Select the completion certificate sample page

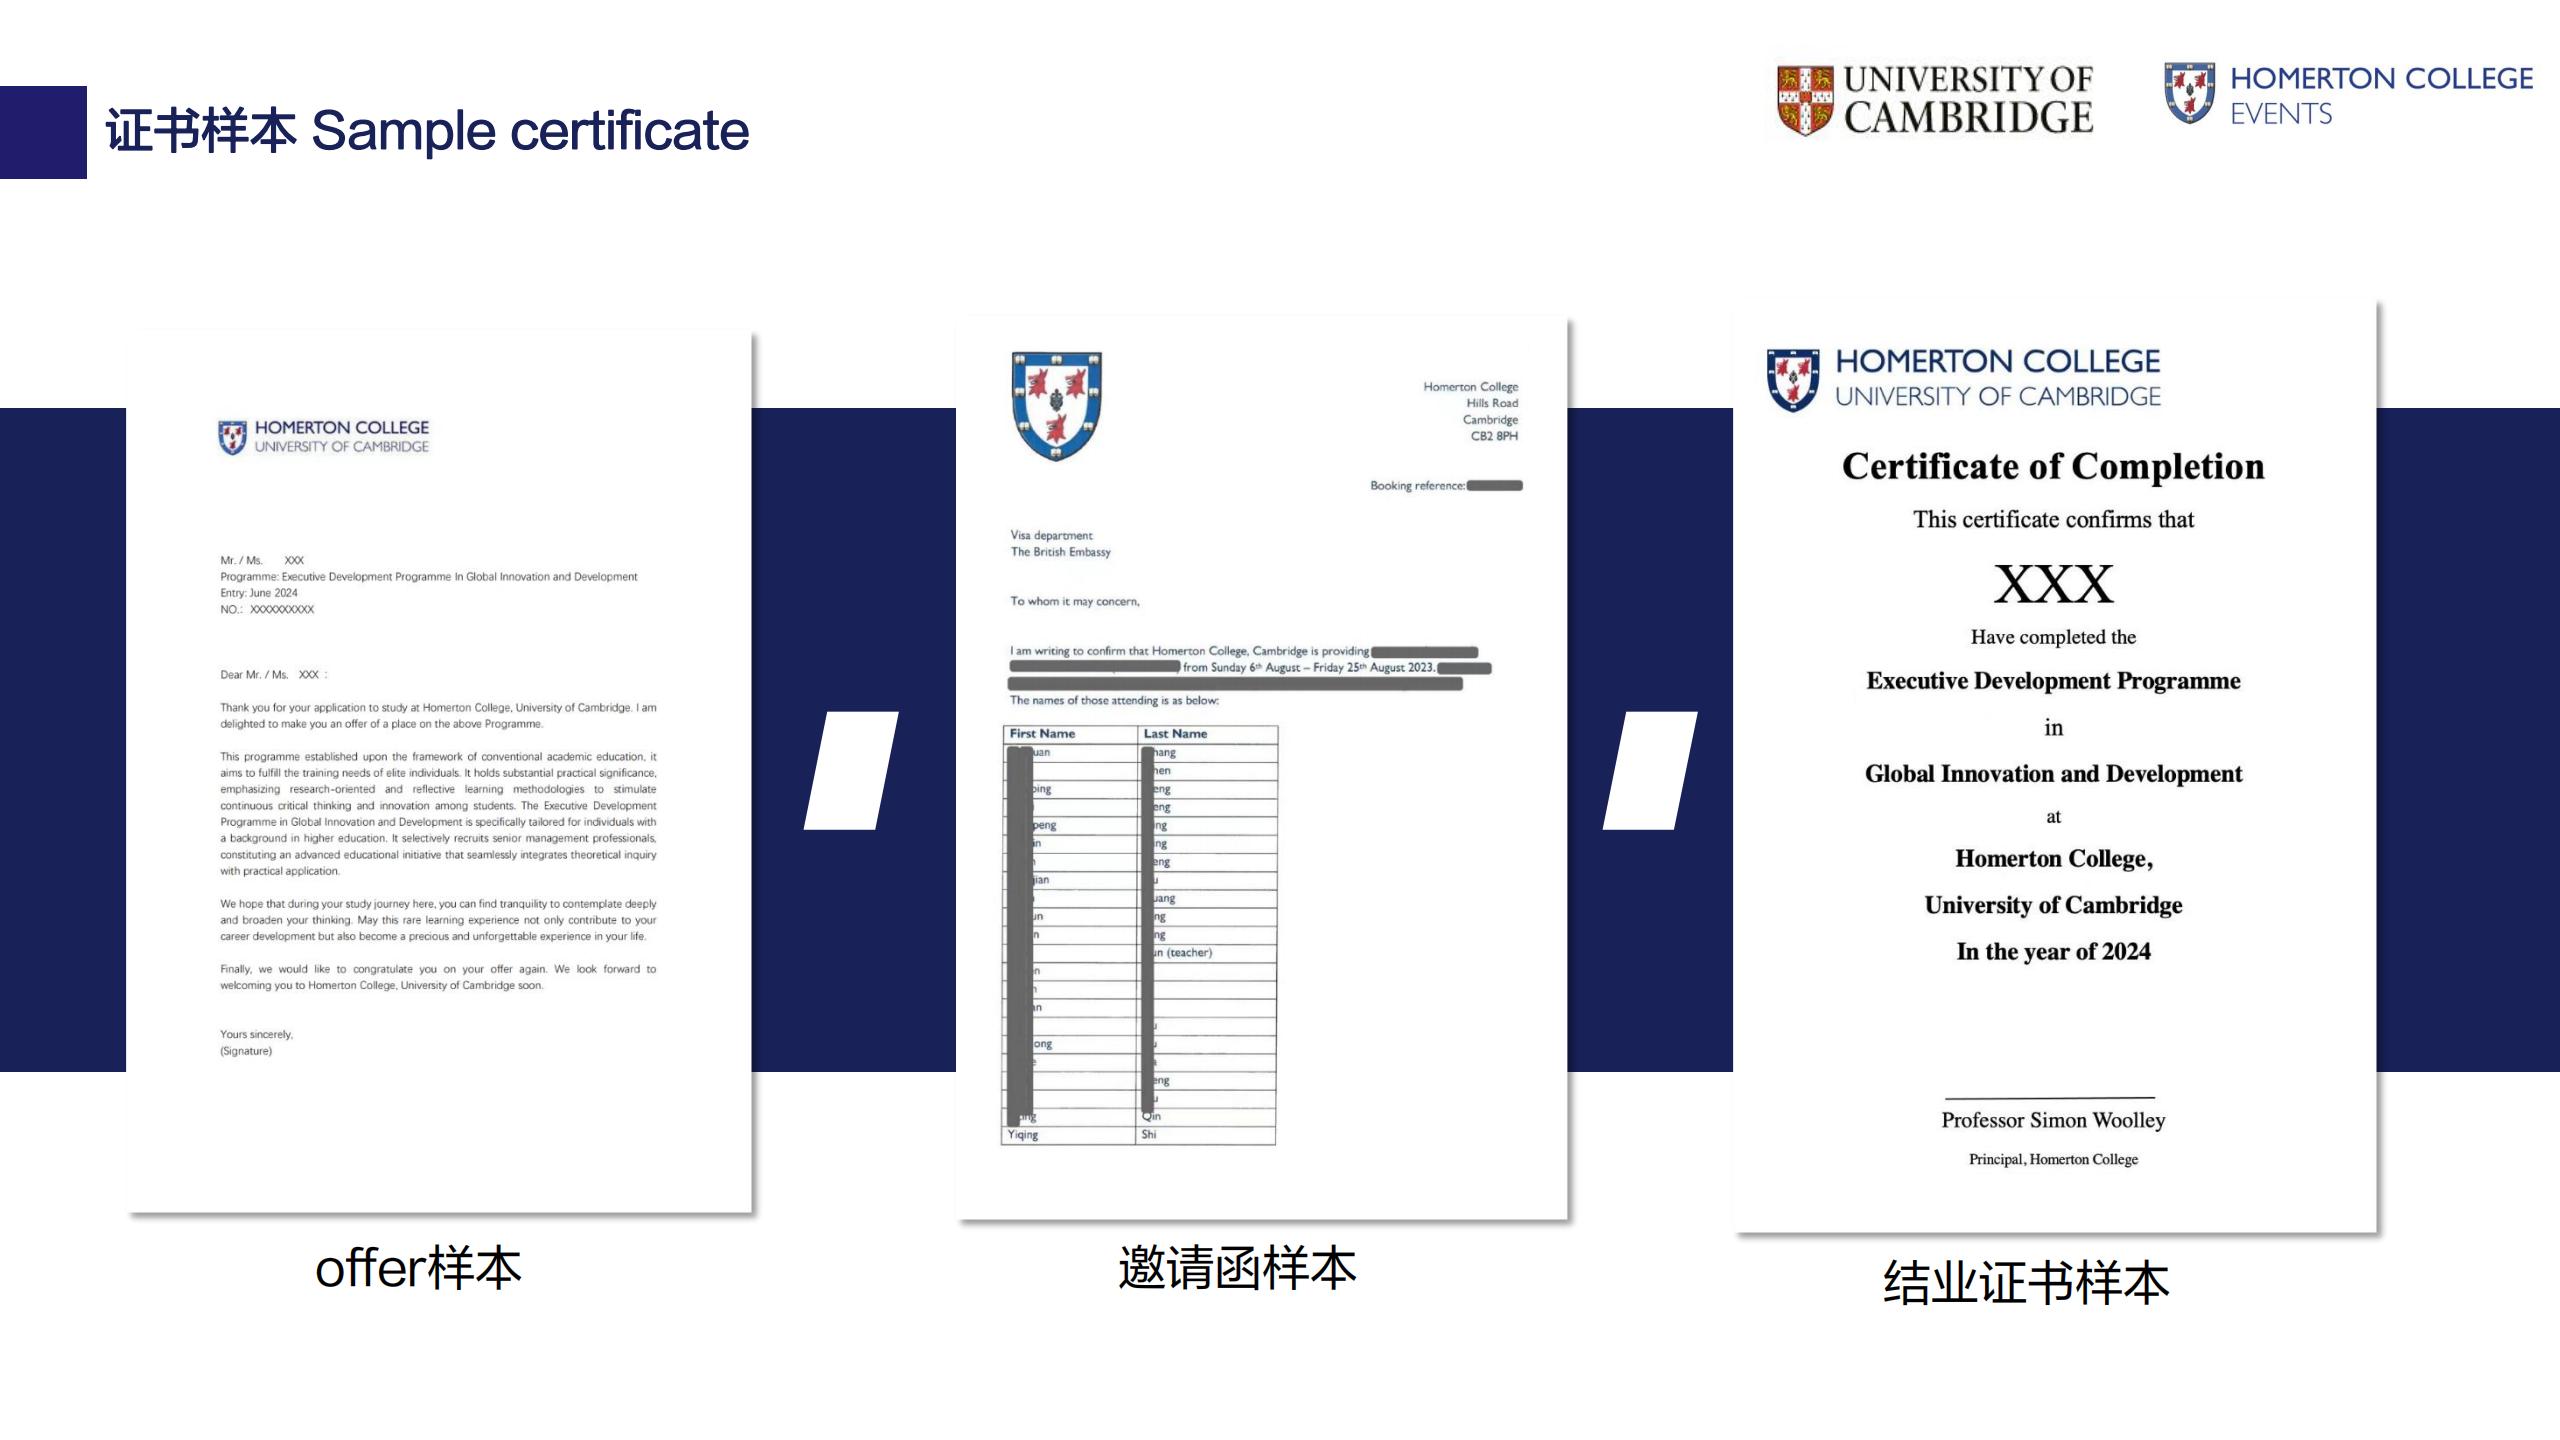point(2054,766)
